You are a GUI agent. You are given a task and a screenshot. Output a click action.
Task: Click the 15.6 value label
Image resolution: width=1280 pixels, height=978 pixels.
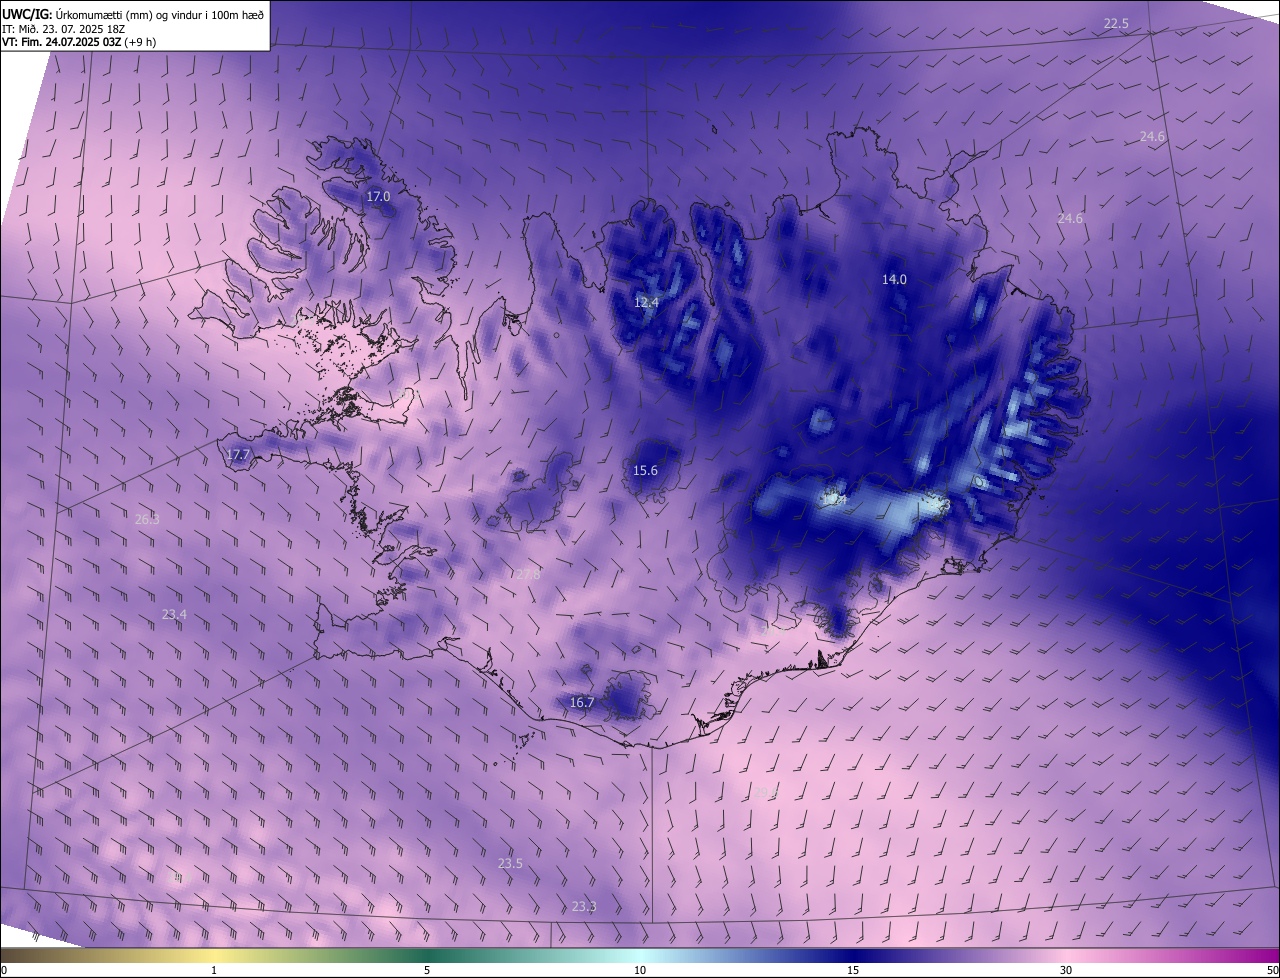click(x=646, y=471)
